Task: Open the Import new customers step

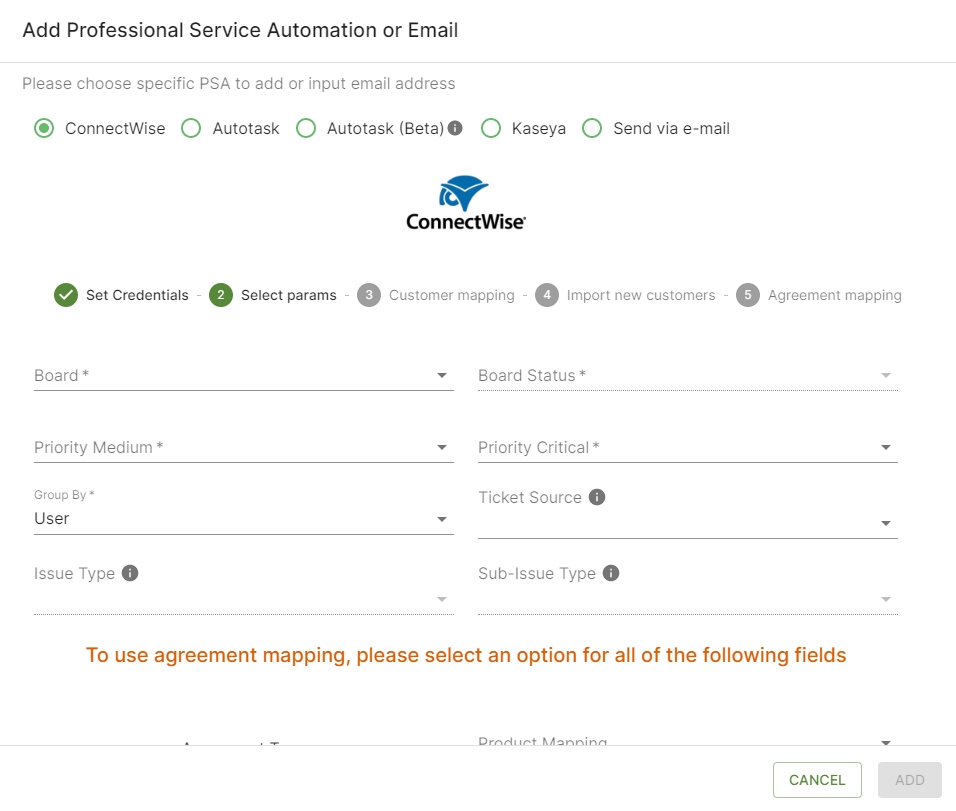Action: point(546,295)
